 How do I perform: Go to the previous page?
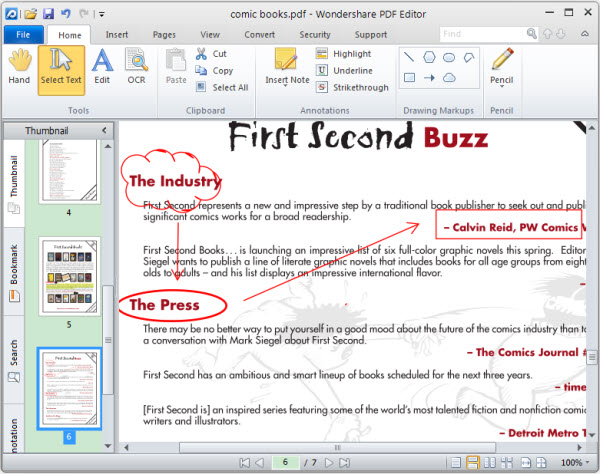pos(260,463)
